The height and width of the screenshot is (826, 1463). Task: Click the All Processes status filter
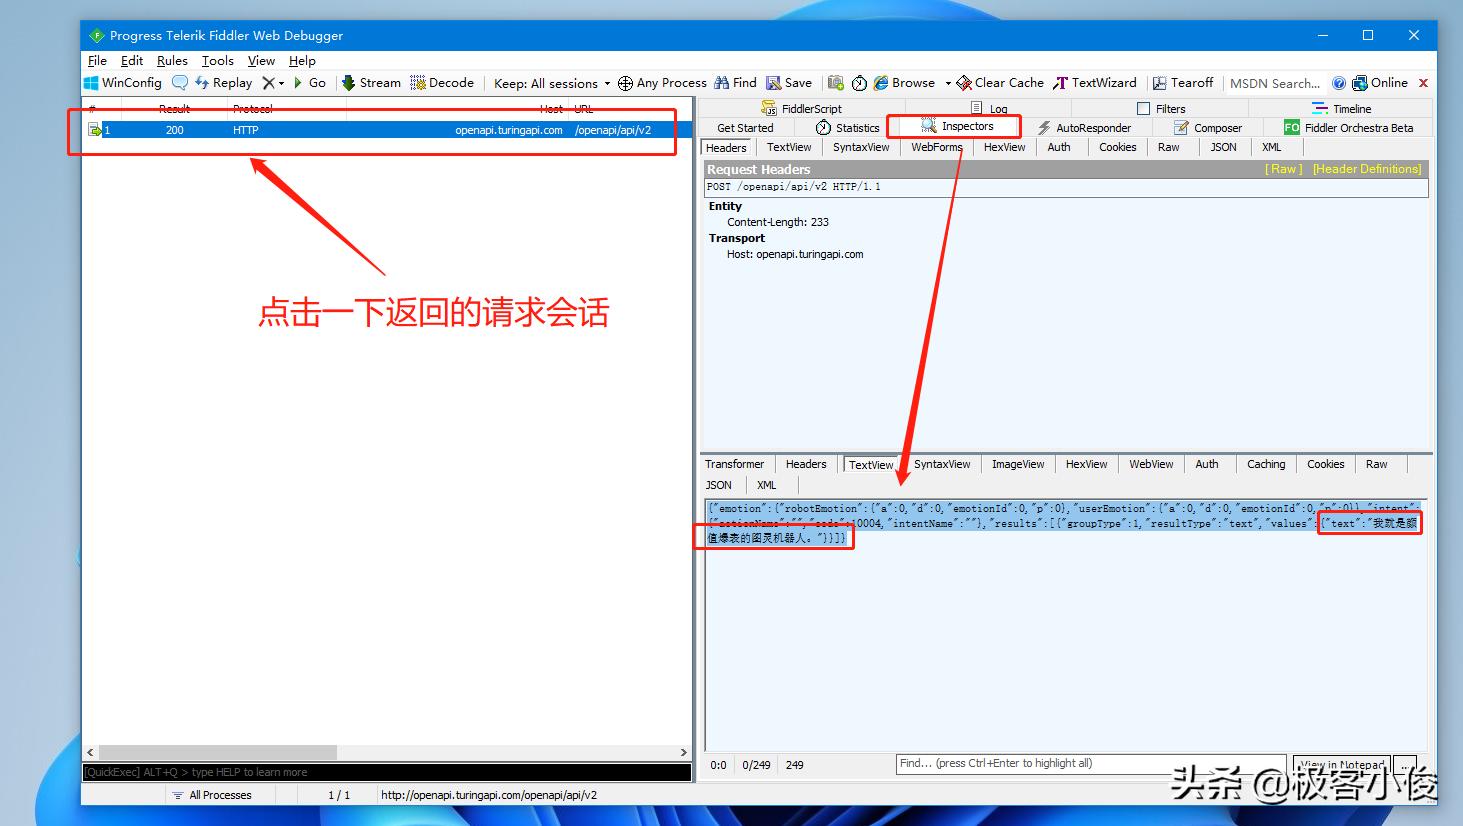[212, 795]
